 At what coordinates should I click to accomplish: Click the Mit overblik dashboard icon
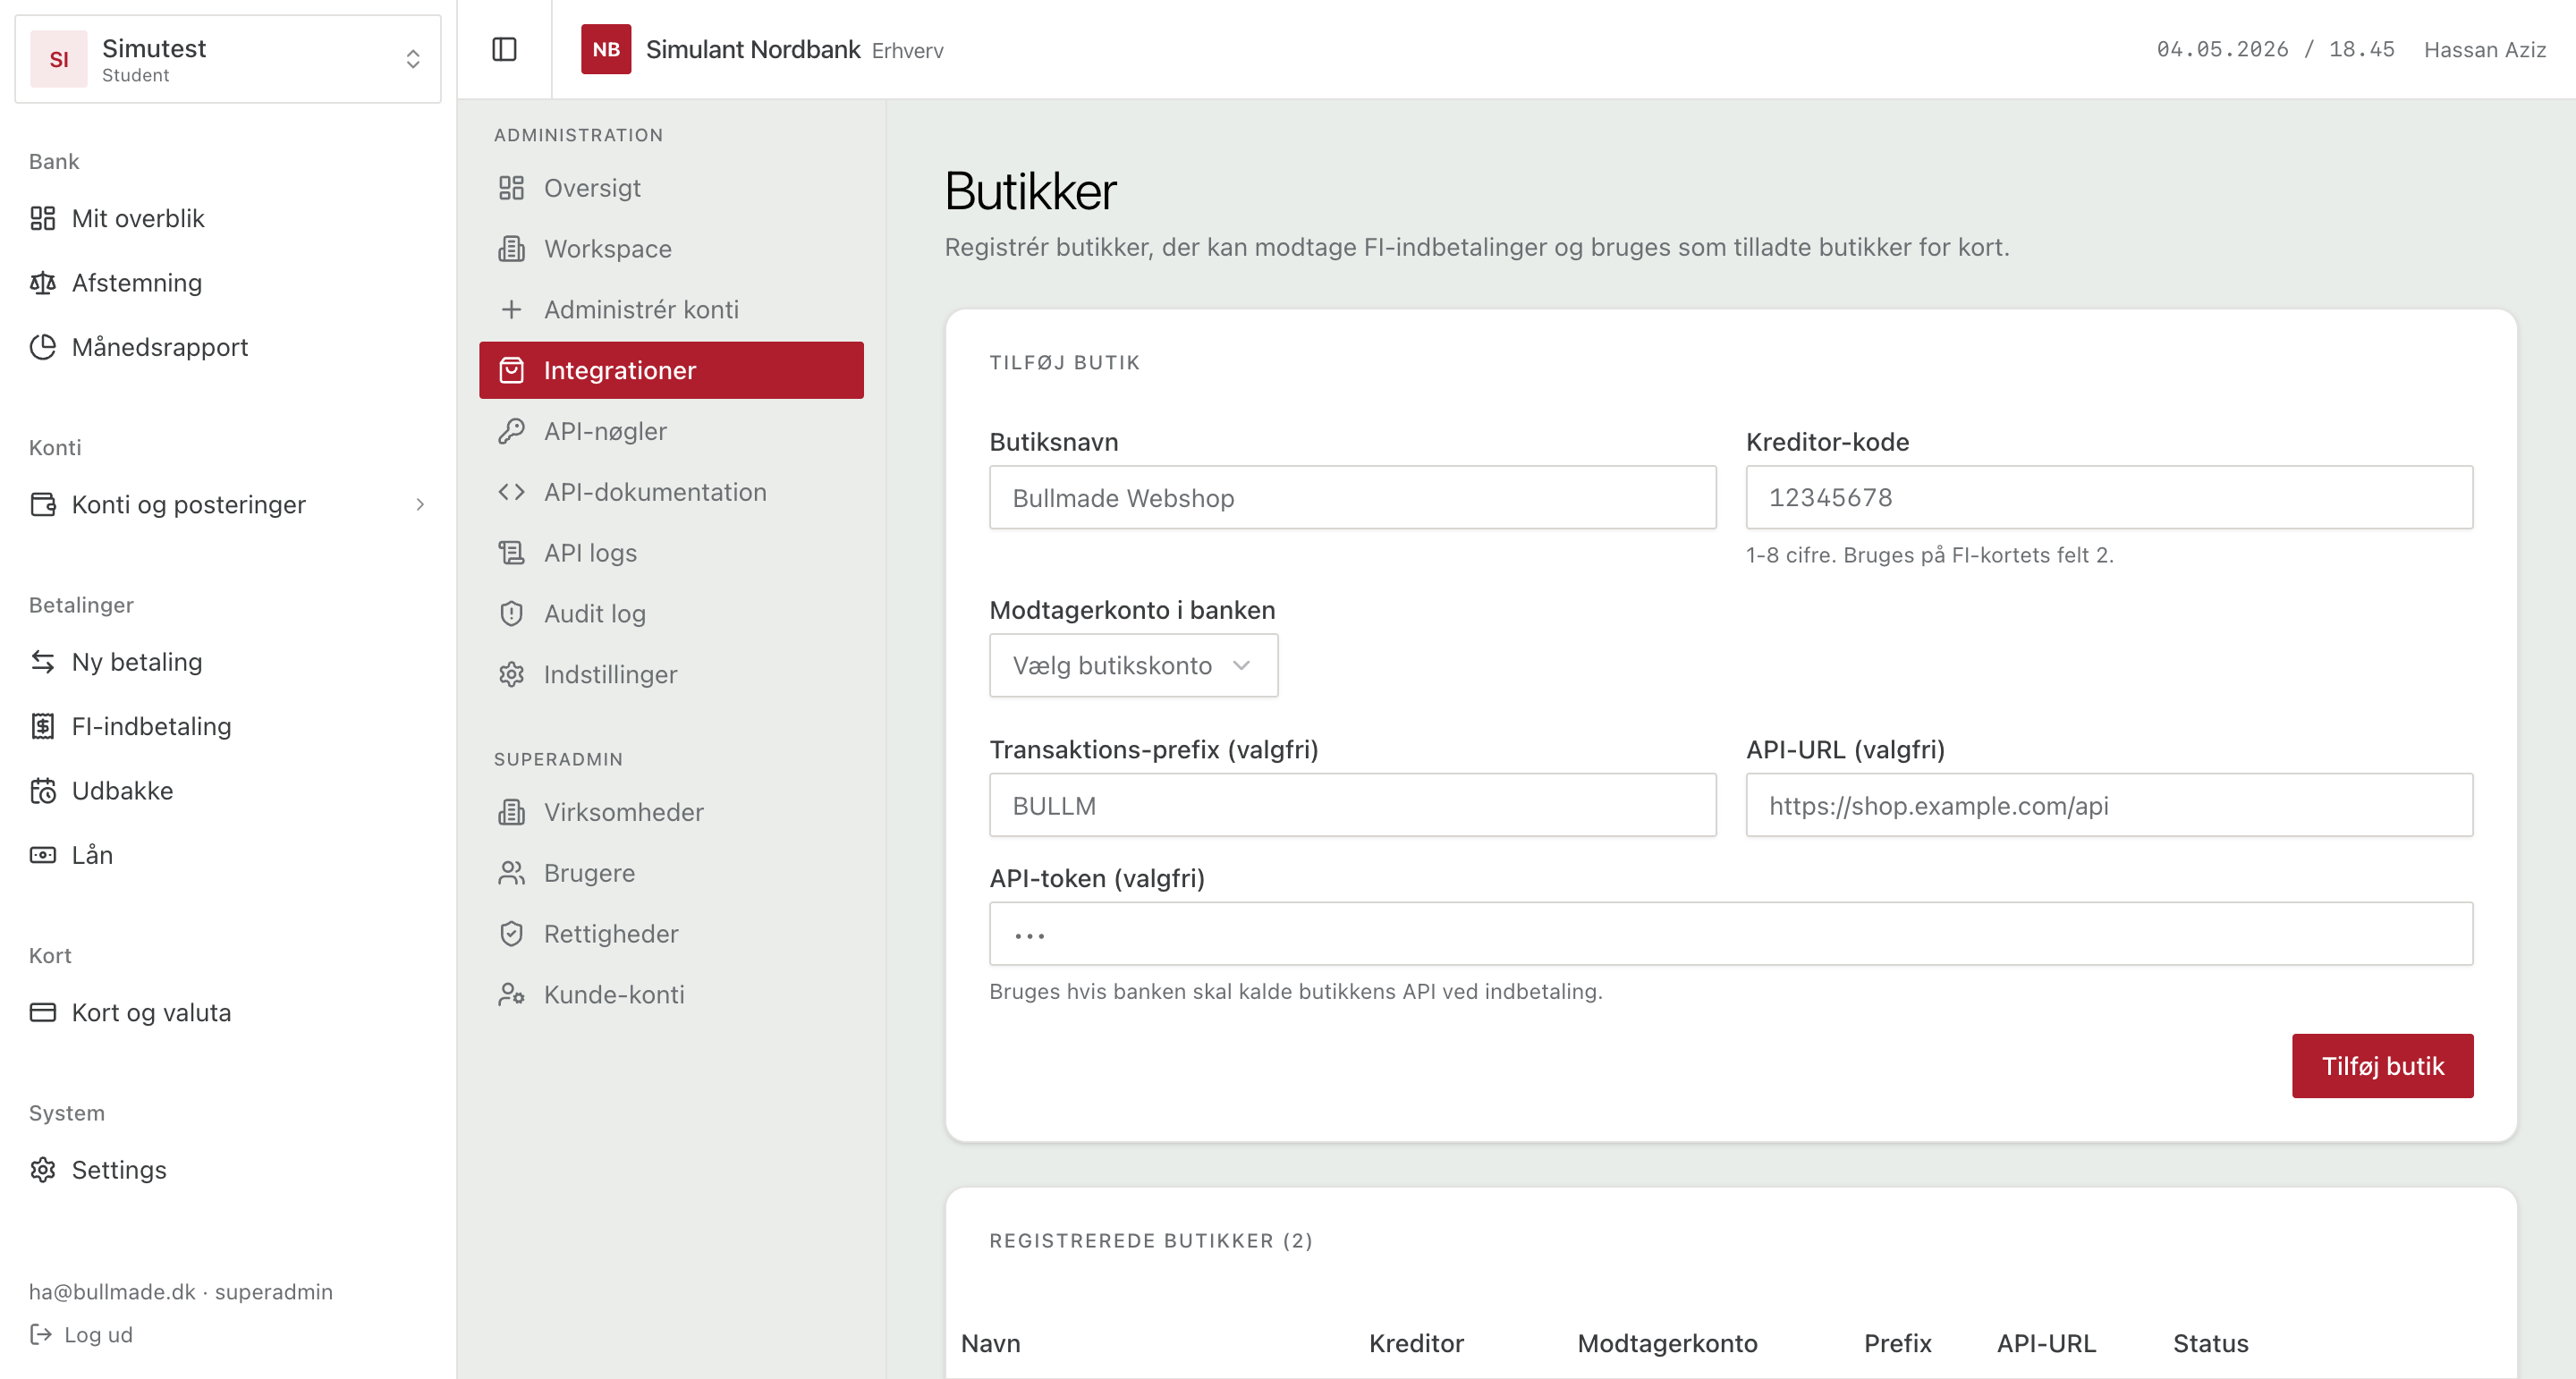click(43, 218)
